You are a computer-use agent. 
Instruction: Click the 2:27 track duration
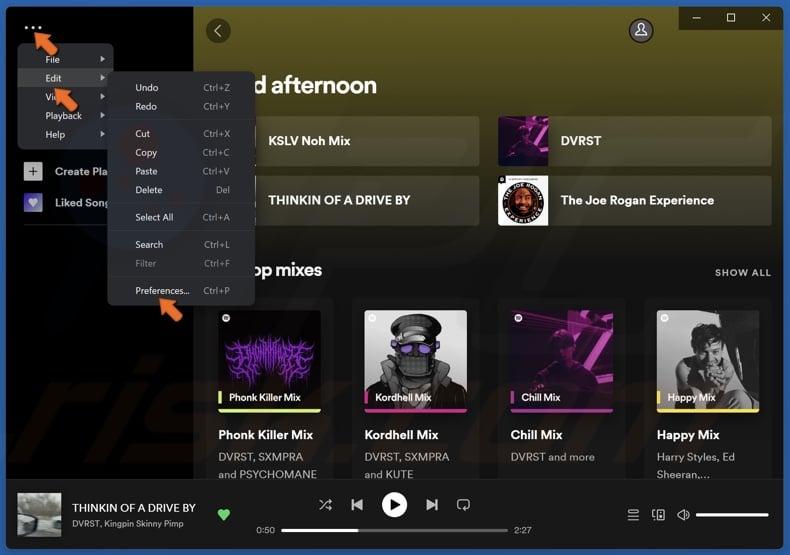(522, 530)
